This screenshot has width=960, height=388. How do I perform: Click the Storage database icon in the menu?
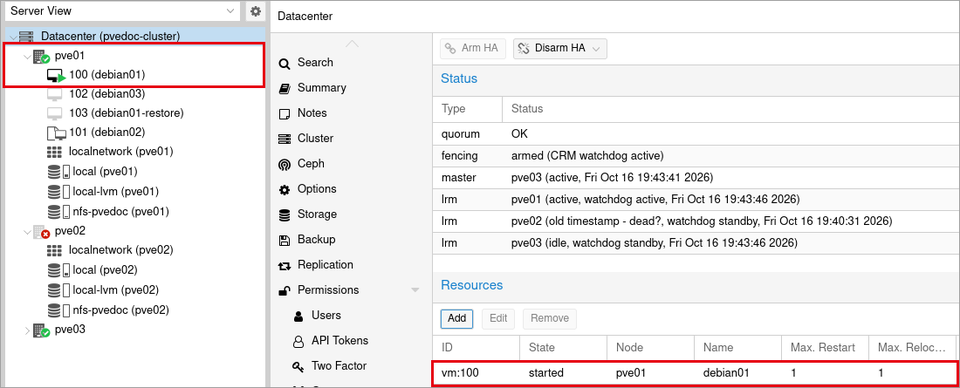point(284,215)
